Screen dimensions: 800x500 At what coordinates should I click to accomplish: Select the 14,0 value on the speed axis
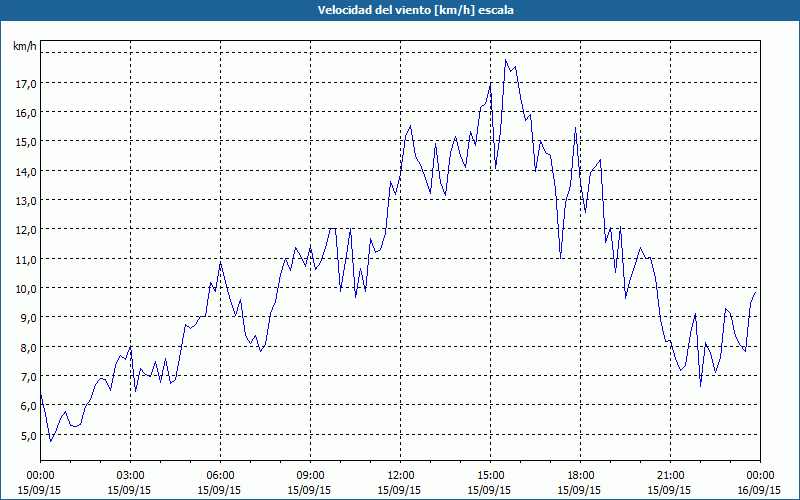pos(26,172)
